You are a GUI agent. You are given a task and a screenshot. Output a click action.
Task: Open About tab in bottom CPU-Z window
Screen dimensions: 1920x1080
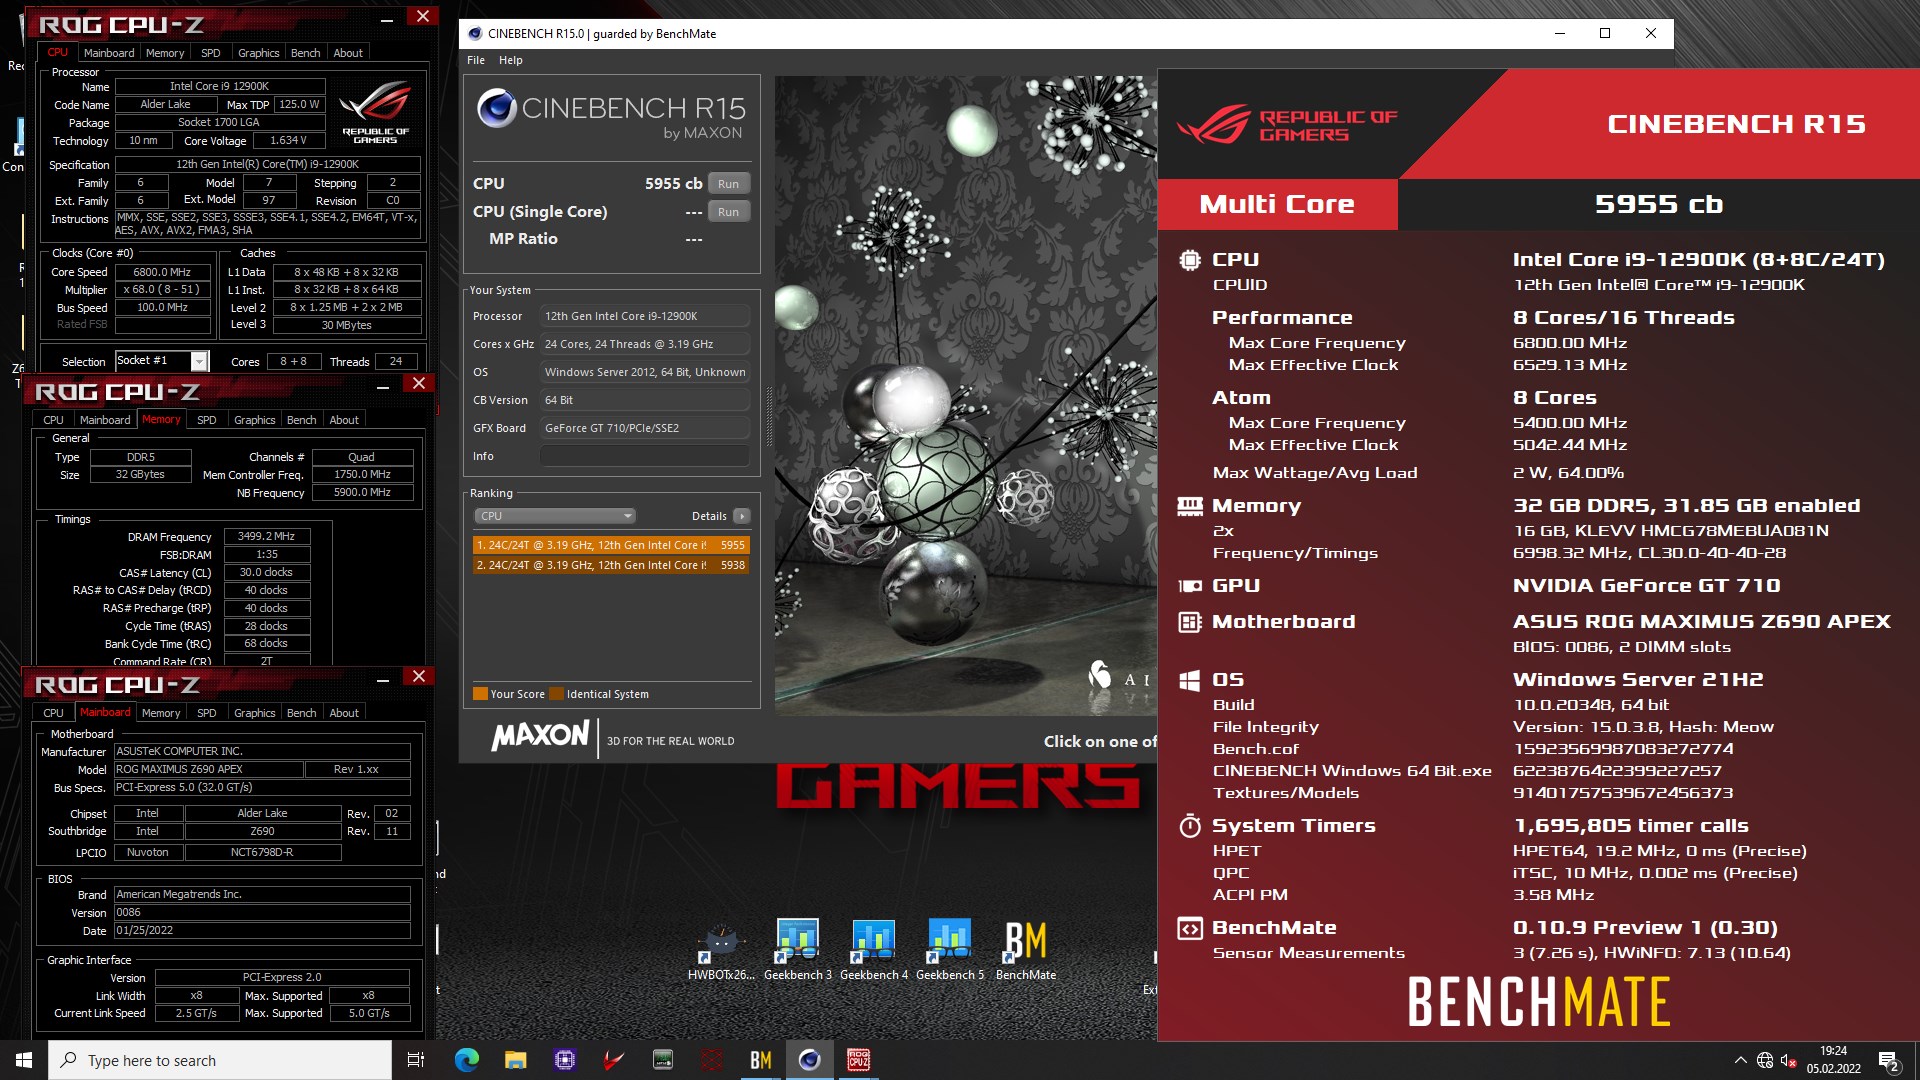click(344, 713)
